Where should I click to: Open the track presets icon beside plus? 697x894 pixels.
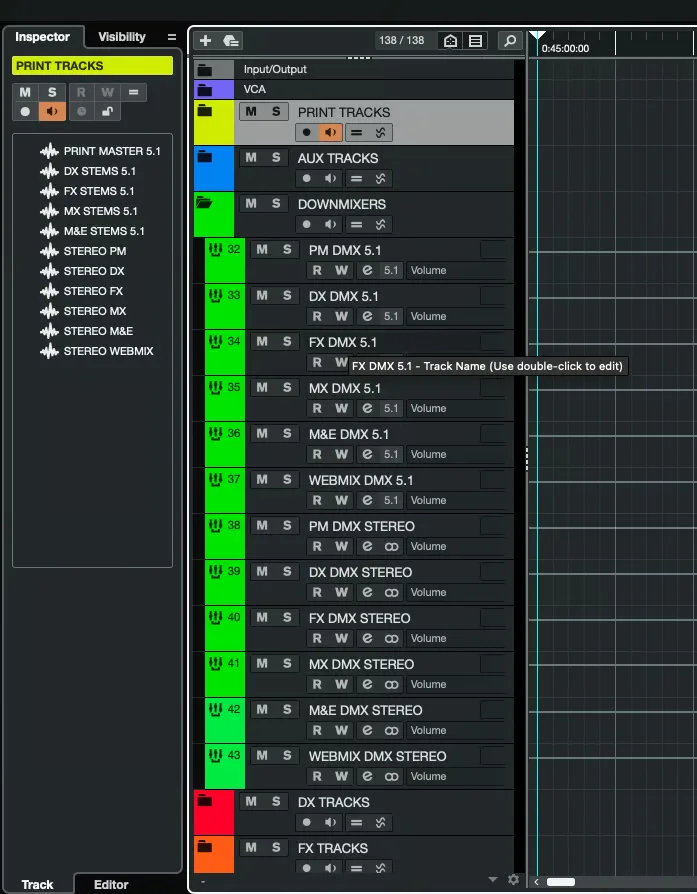[x=230, y=40]
